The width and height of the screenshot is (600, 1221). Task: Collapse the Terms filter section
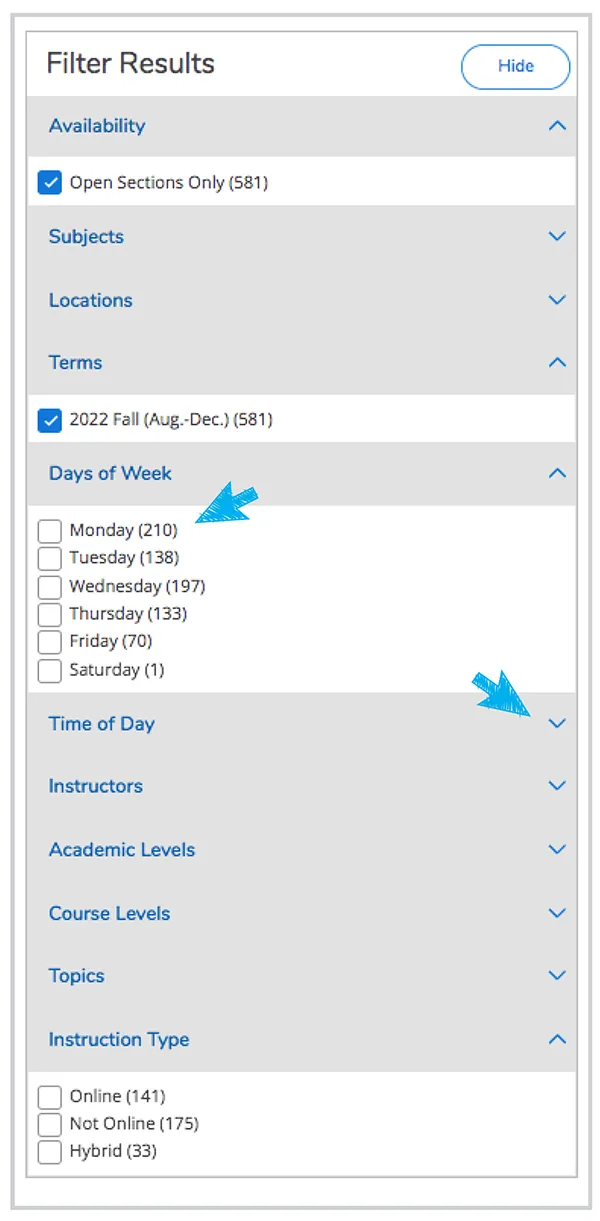557,362
